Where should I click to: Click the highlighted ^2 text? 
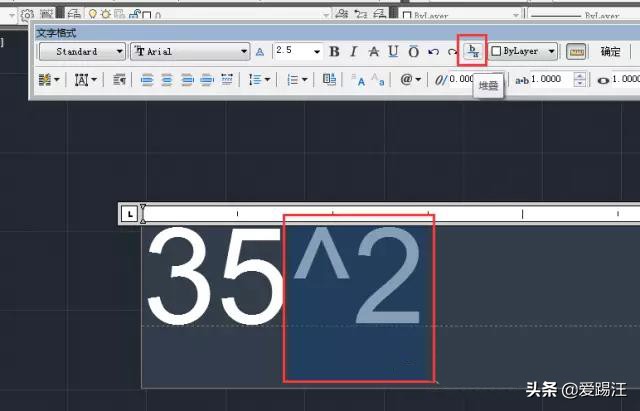tap(358, 275)
